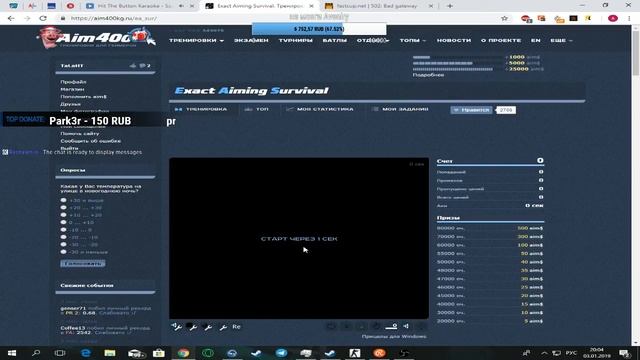Click the Нравится like button
This screenshot has width=640, height=360.
pyautogui.click(x=471, y=110)
